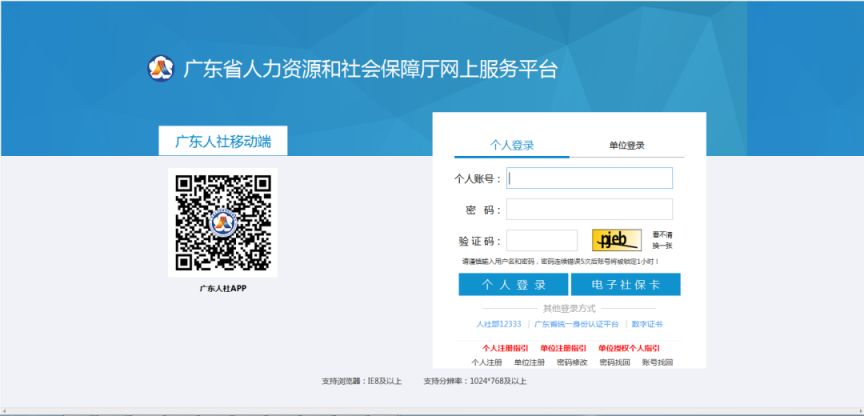Image resolution: width=864 pixels, height=416 pixels.
Task: Click 看不清换一张 to change captcha
Action: tap(663, 240)
